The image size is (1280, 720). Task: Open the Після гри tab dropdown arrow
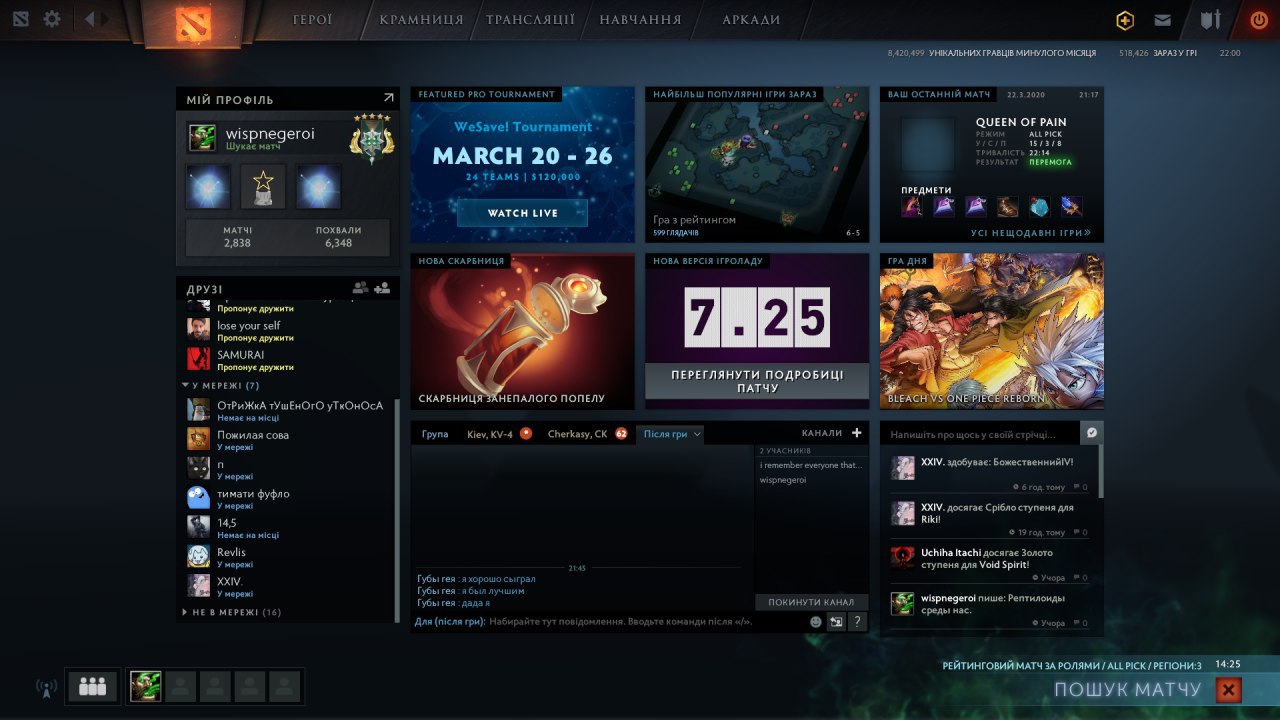(x=697, y=434)
